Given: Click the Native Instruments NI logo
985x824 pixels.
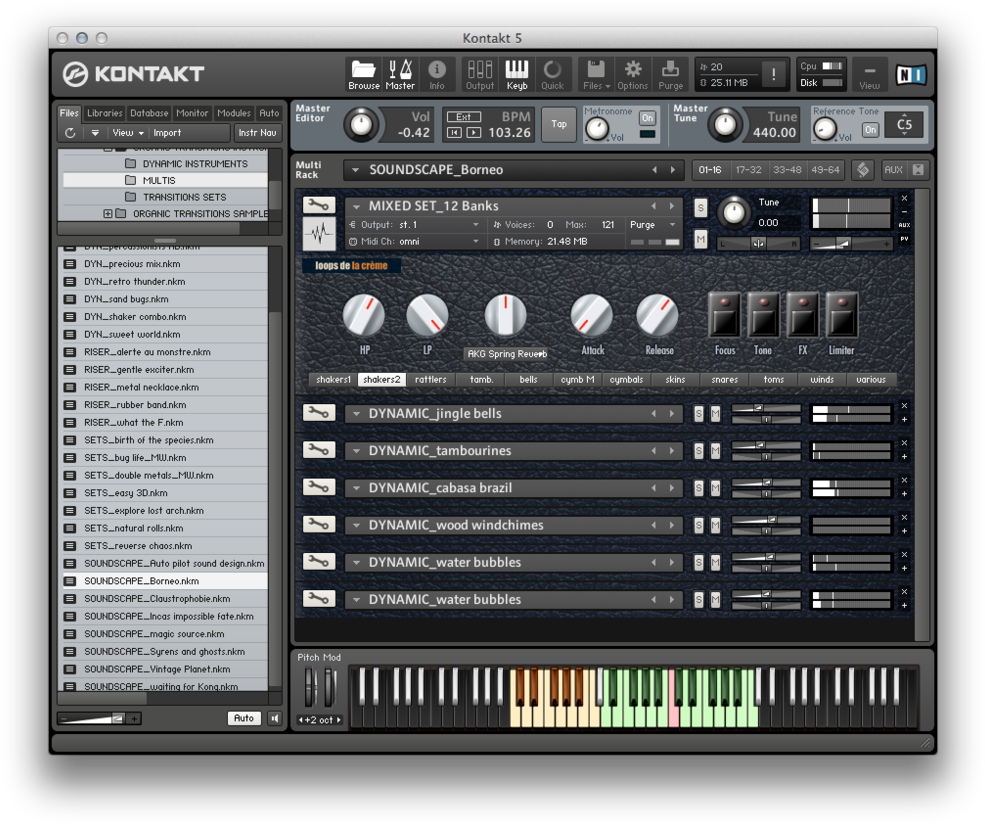Looking at the screenshot, I should pyautogui.click(x=910, y=75).
